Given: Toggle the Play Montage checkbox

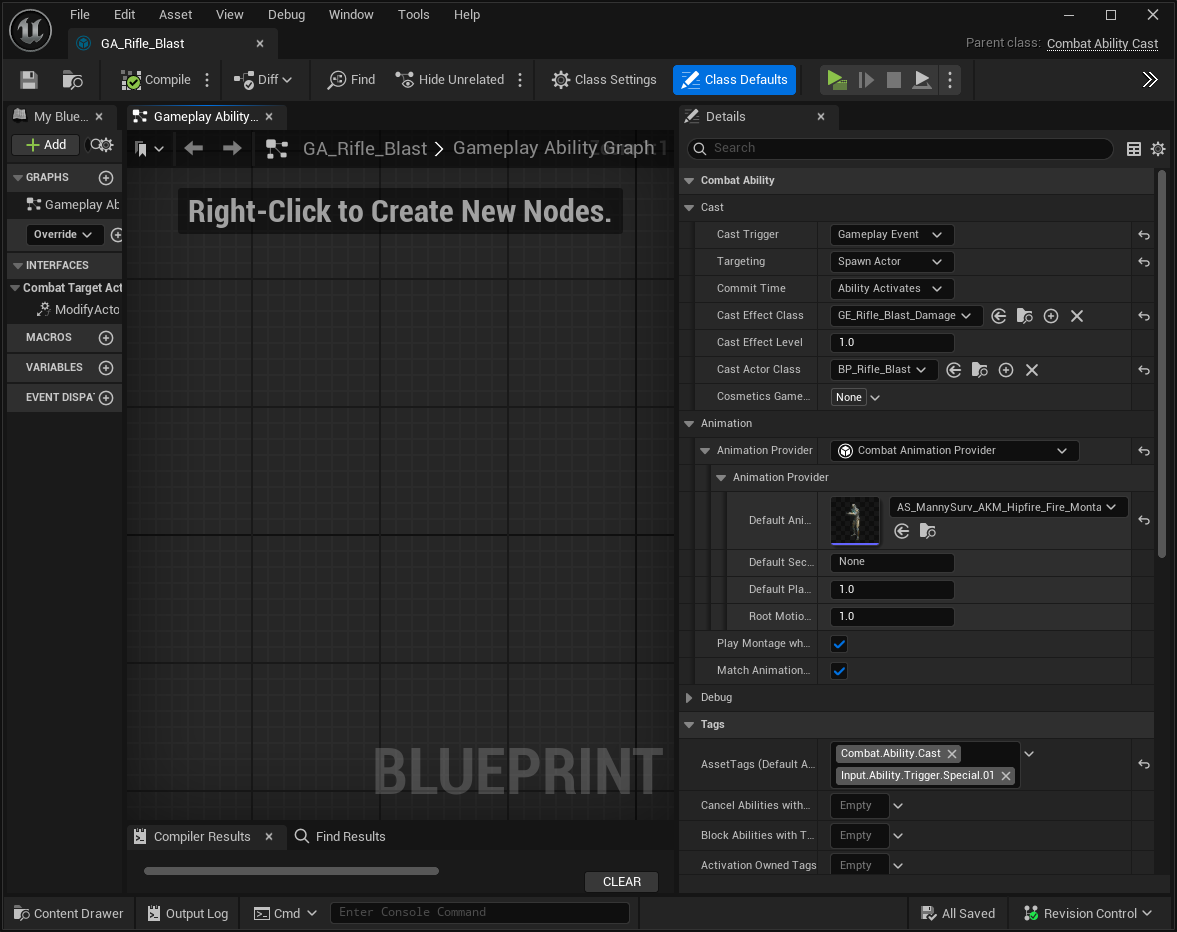Looking at the screenshot, I should coord(839,644).
